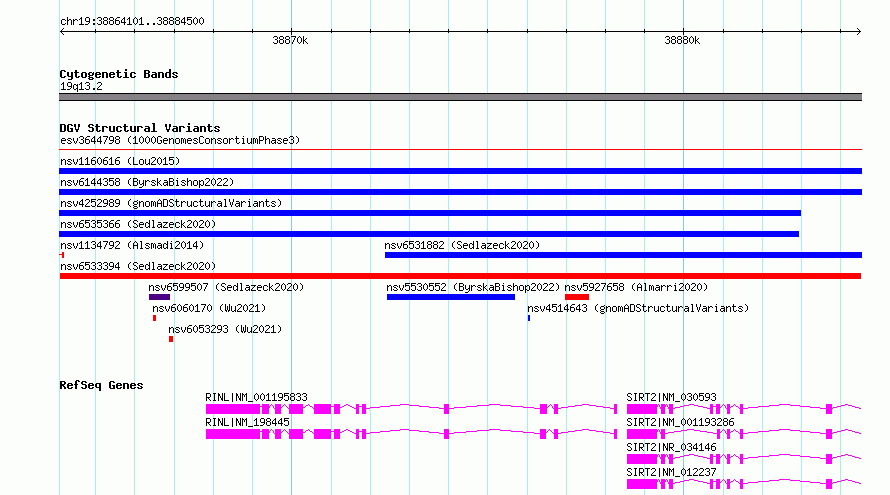Viewport: 890px width, 495px height.
Task: Open the RINL|NM_001195833 transcript label
Action: pos(256,397)
